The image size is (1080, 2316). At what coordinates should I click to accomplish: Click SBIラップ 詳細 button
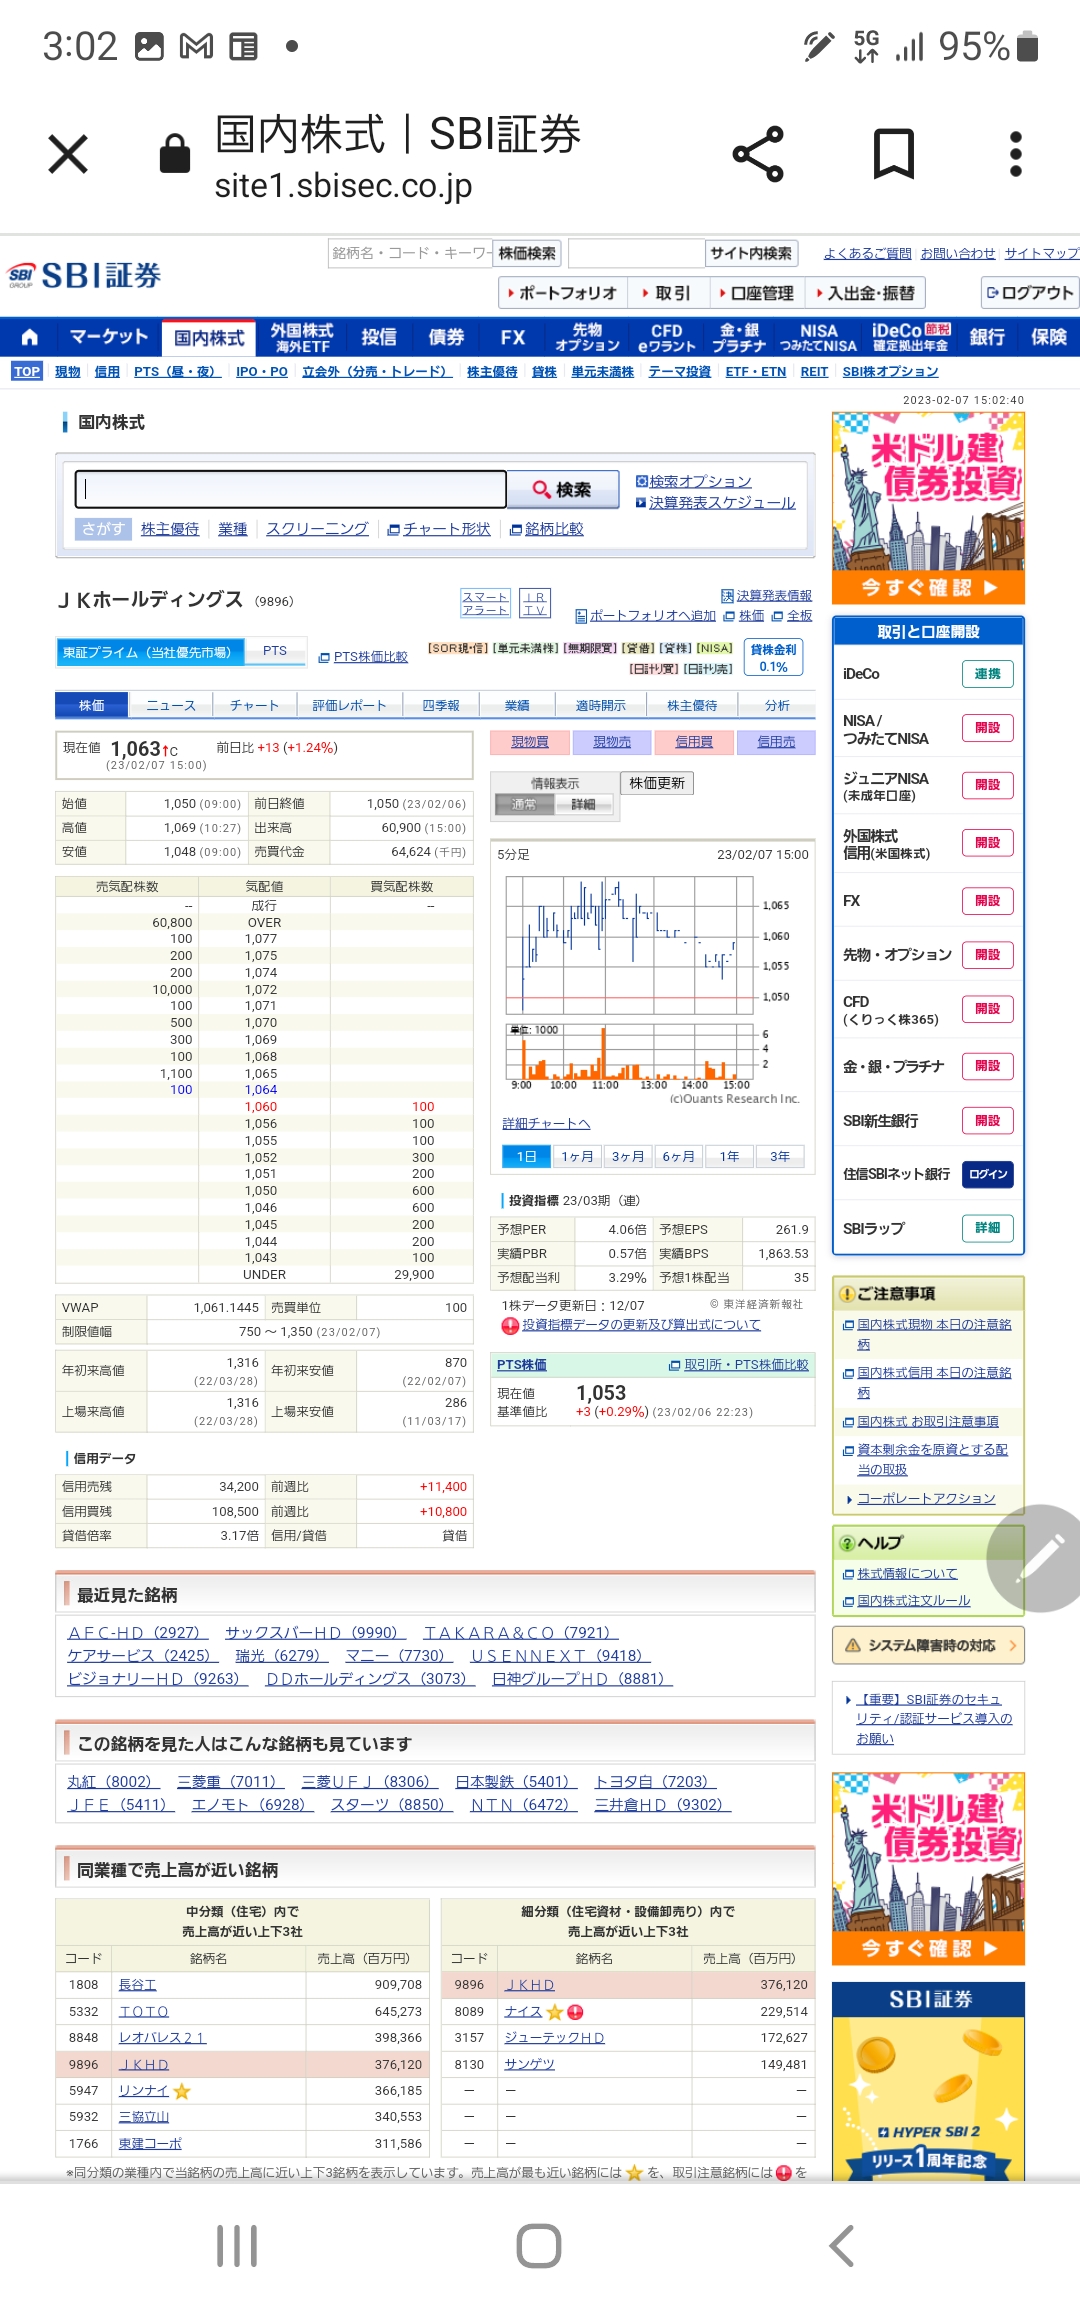pos(988,1228)
